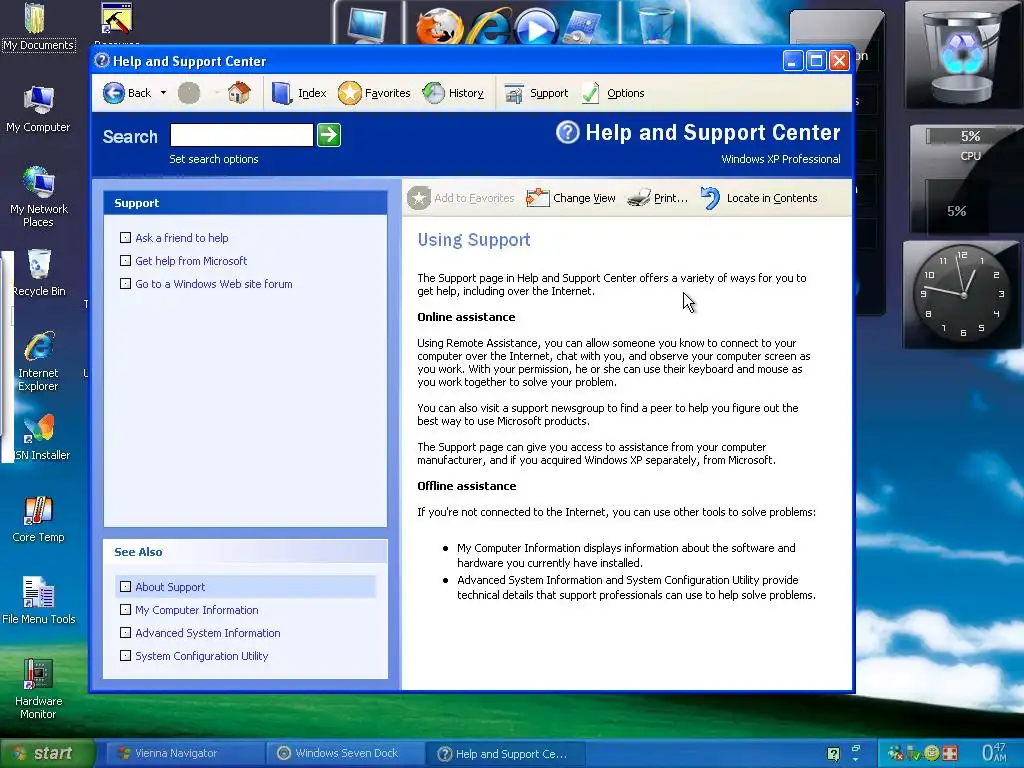Click the Help and Support title bar icon

(101, 61)
